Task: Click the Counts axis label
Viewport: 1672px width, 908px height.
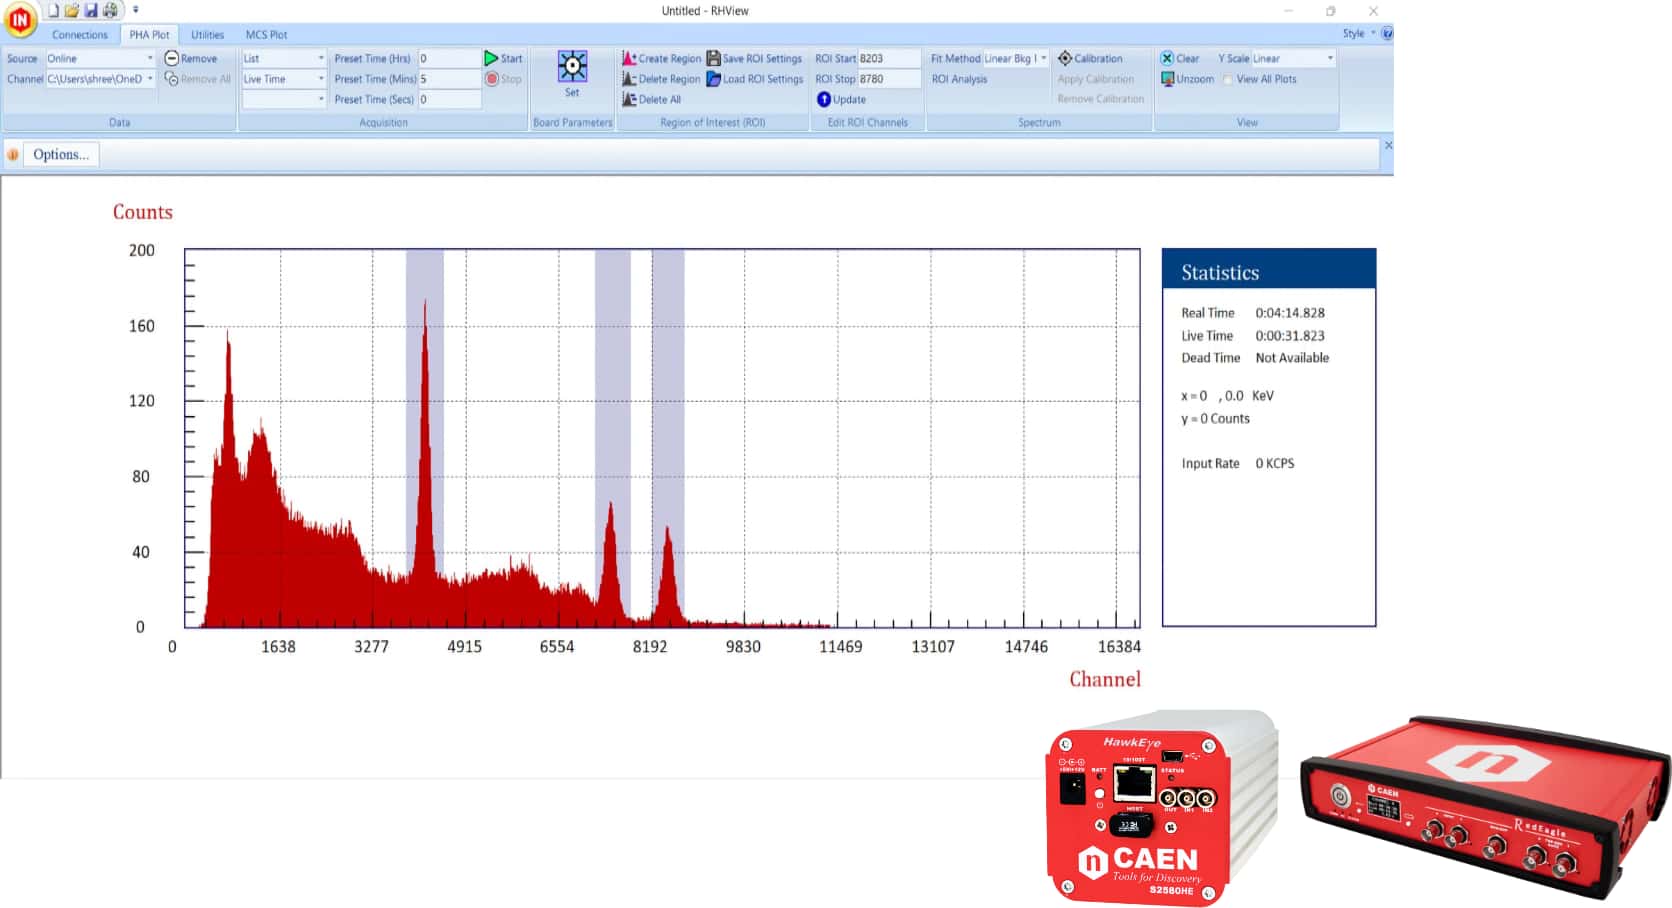Action: tap(143, 212)
